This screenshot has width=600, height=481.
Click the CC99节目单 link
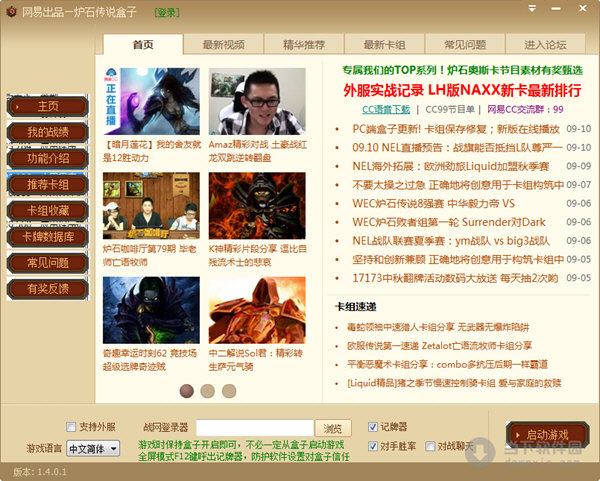tap(450, 109)
